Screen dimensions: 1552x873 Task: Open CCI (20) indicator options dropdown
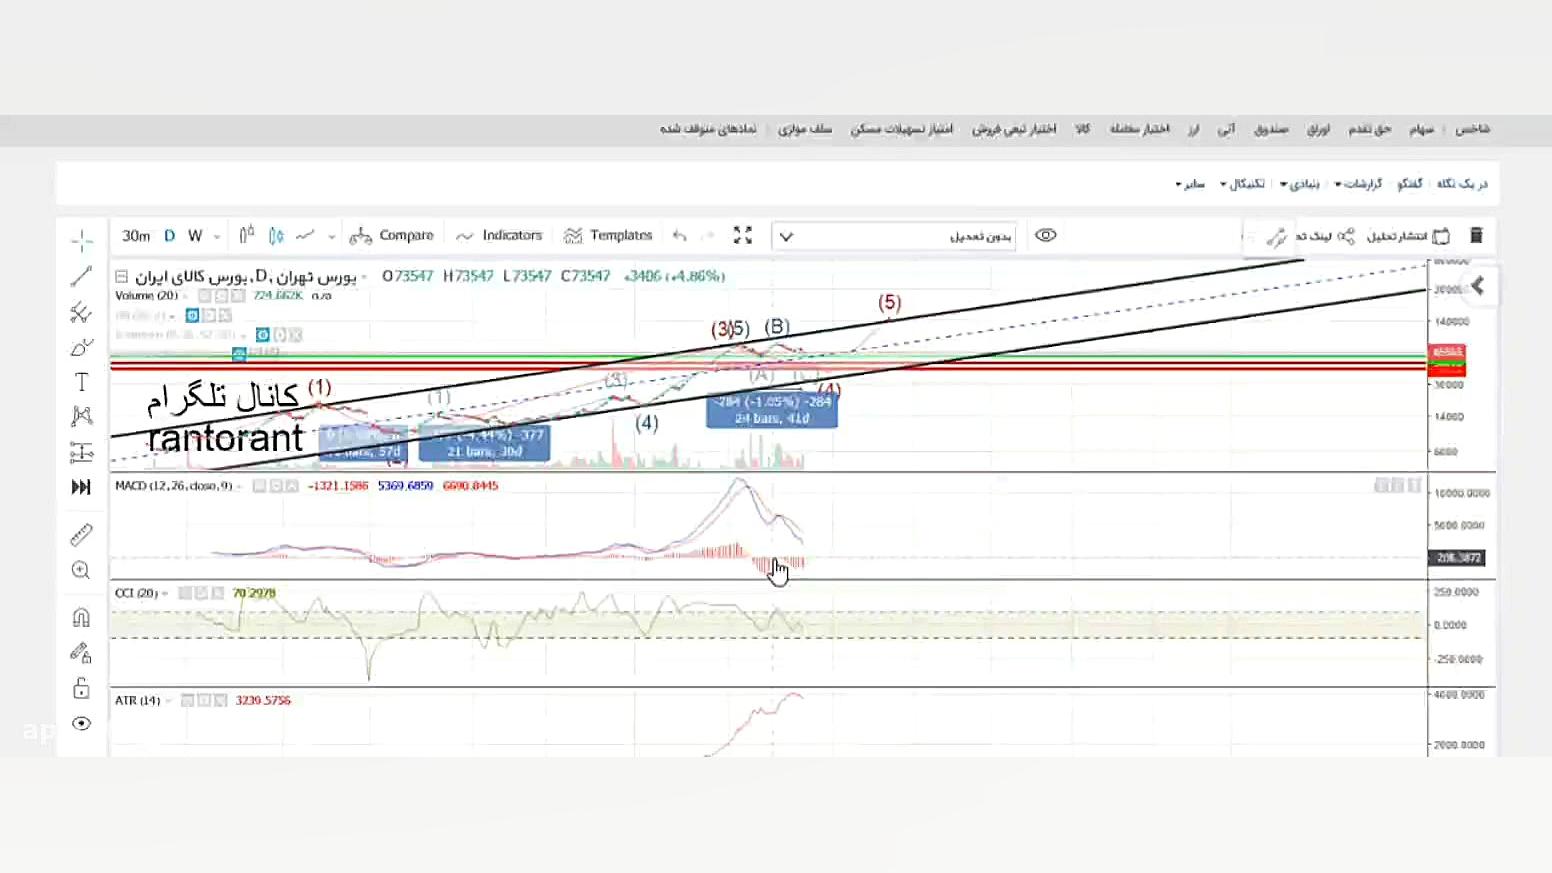coord(165,593)
